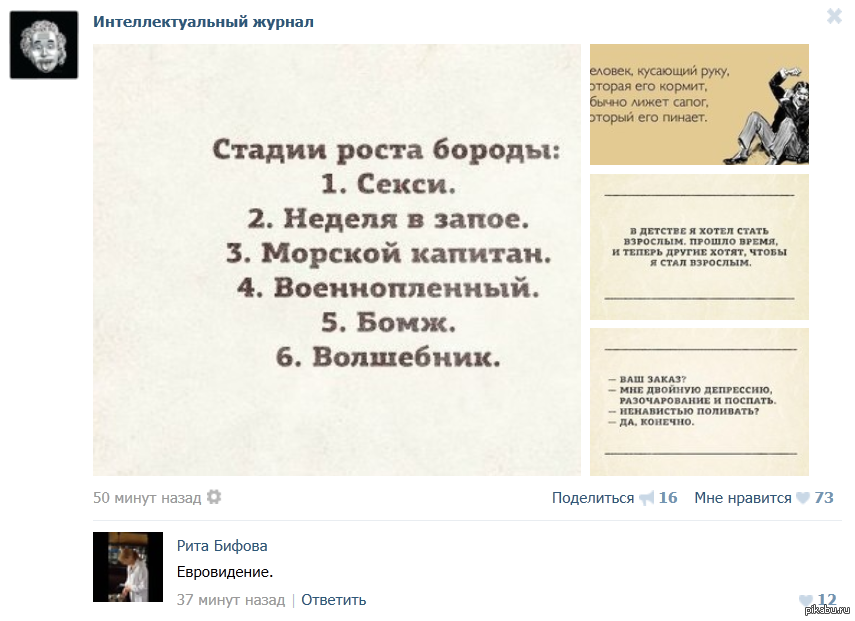The image size is (855, 621).
Task: Open Рита Бифова's profile name link
Action: [x=222, y=546]
